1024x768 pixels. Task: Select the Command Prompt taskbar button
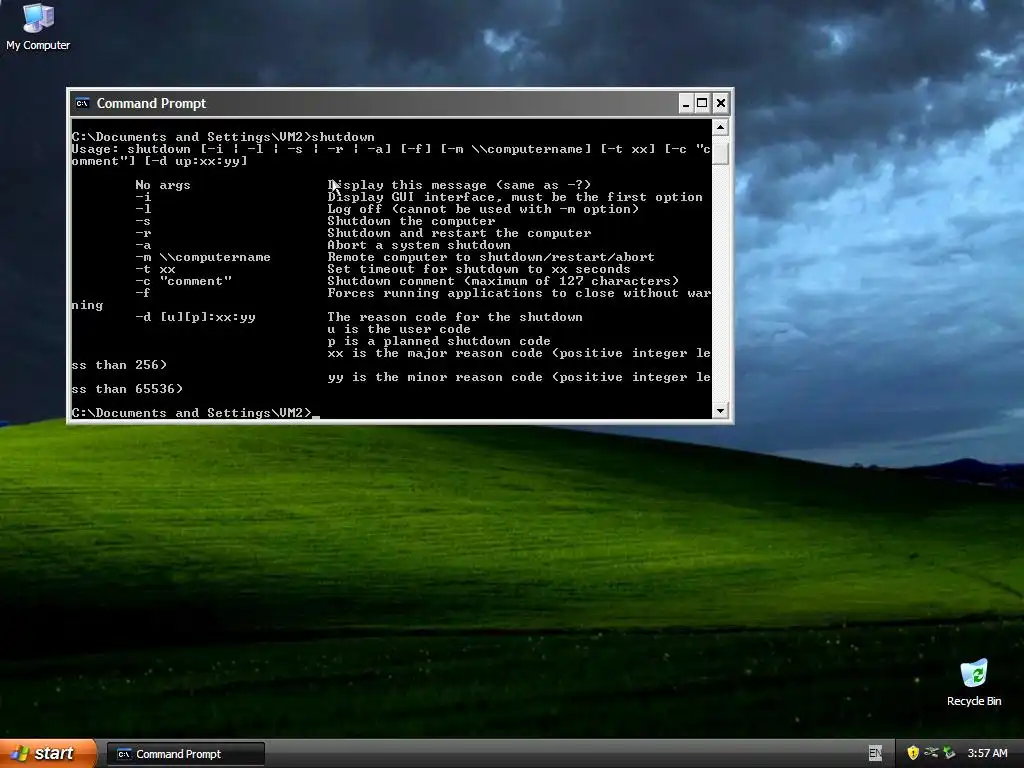tap(186, 754)
